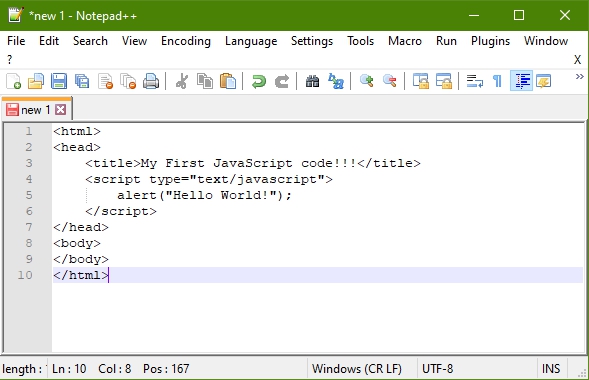
Task: Click the alert("Hello World!") line
Action: [x=204, y=195]
